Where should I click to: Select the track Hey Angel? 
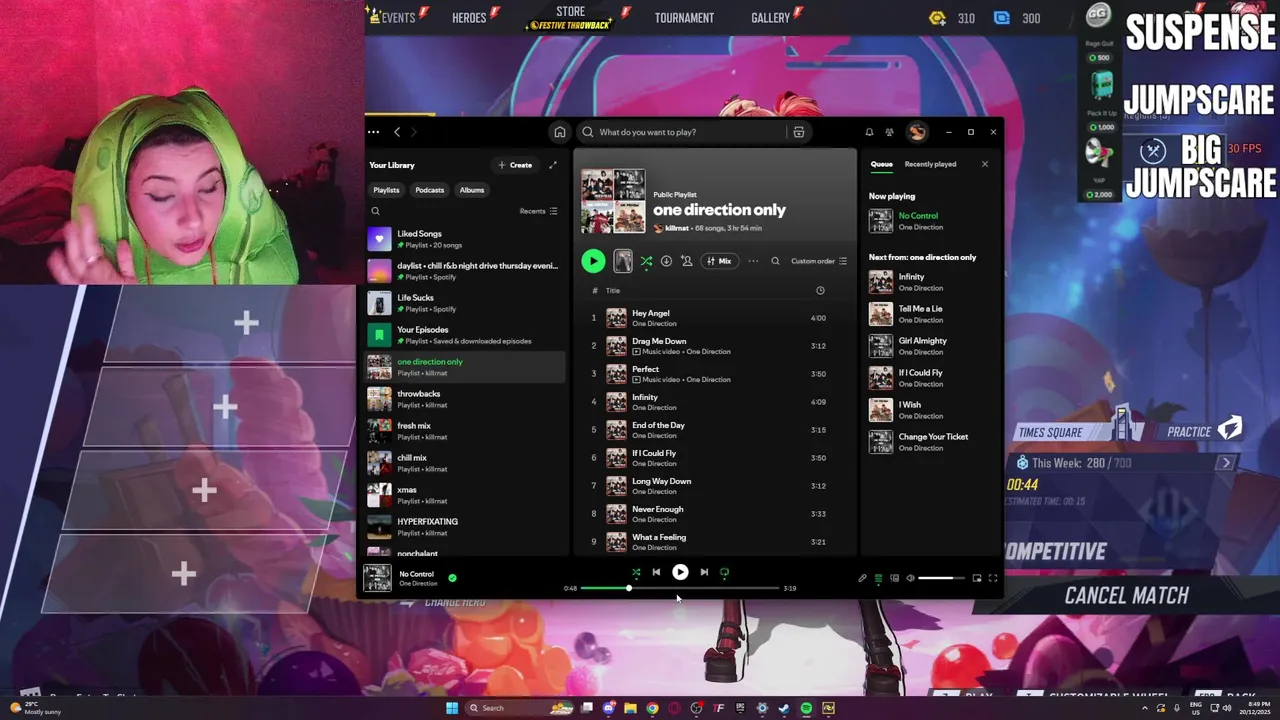tap(715, 318)
